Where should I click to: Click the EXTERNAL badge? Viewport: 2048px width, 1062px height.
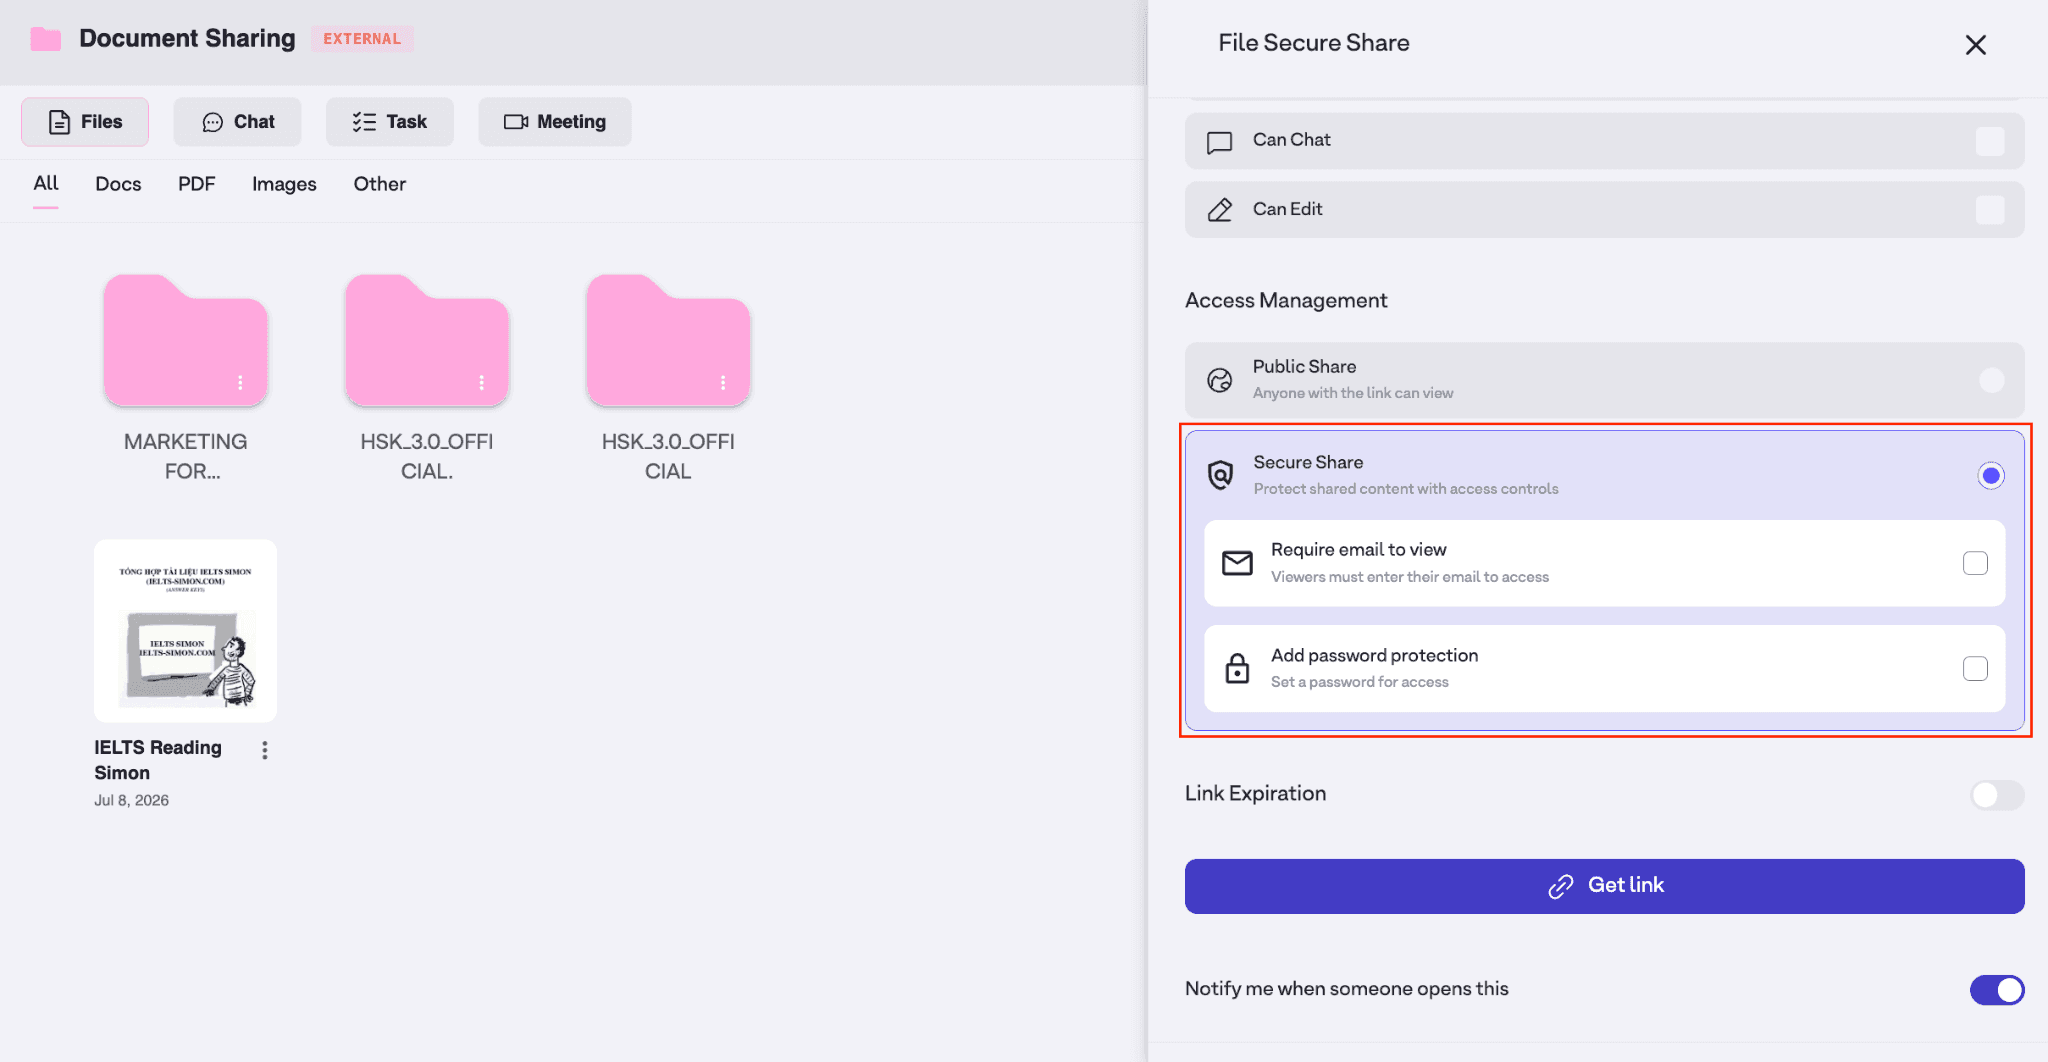362,39
